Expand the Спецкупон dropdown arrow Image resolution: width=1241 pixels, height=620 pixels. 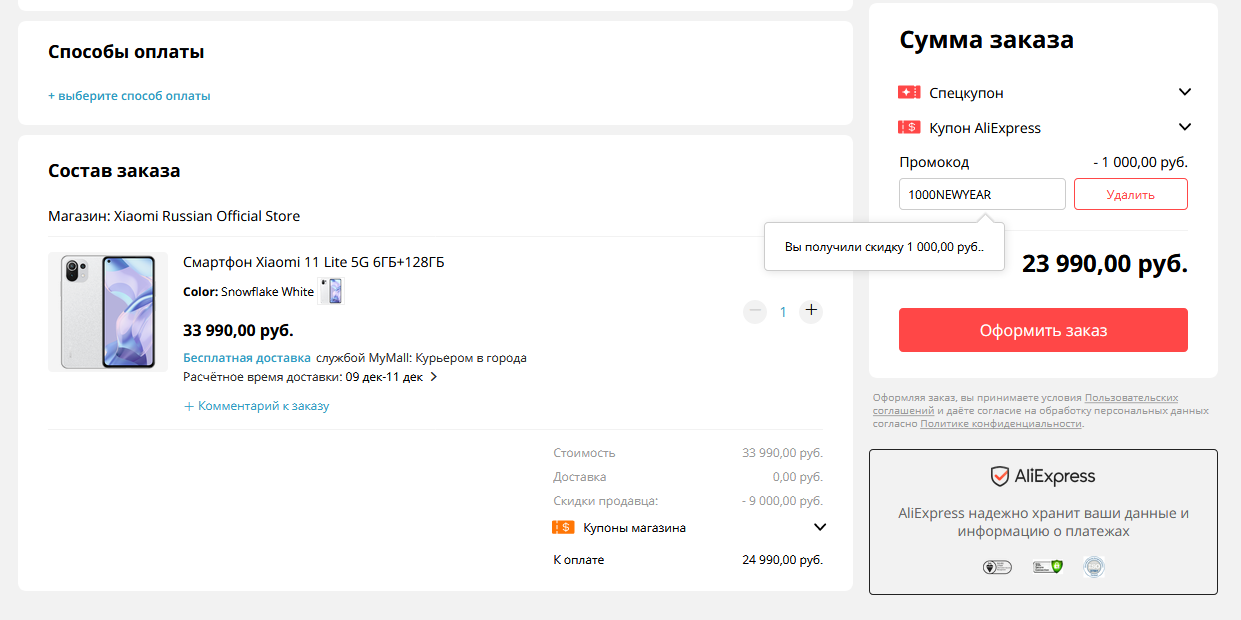click(x=1185, y=92)
